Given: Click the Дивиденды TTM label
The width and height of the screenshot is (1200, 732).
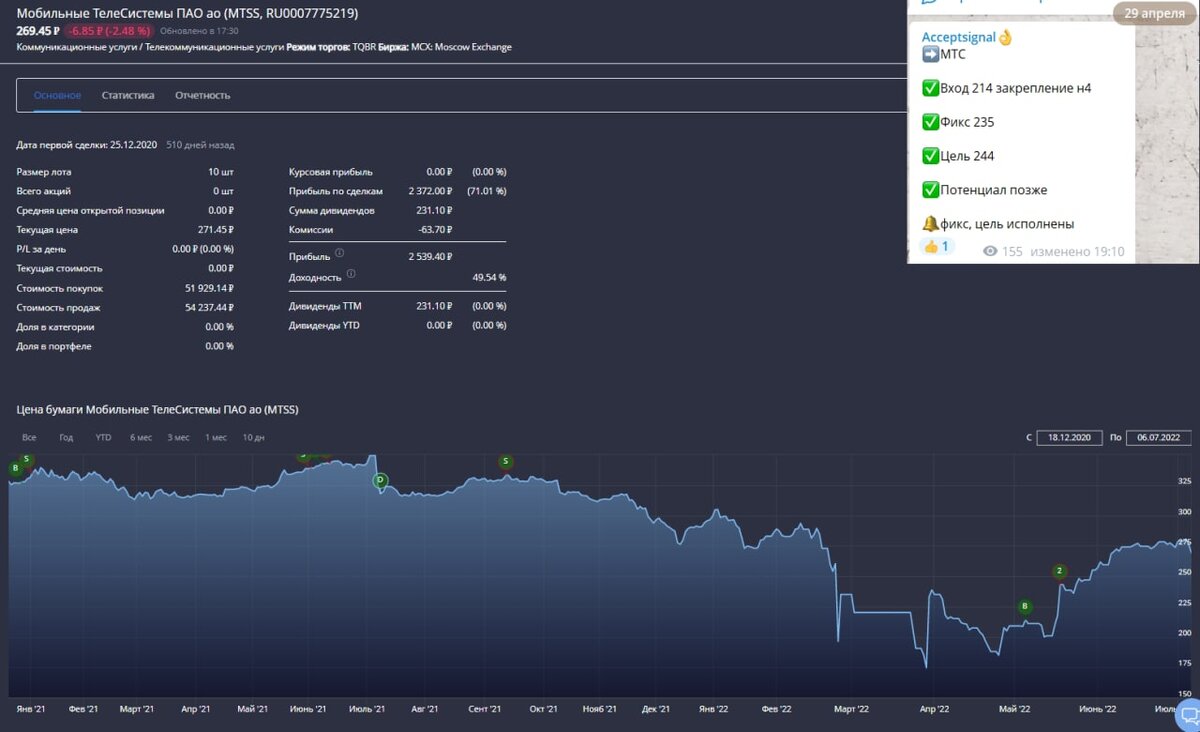Looking at the screenshot, I should tap(325, 305).
